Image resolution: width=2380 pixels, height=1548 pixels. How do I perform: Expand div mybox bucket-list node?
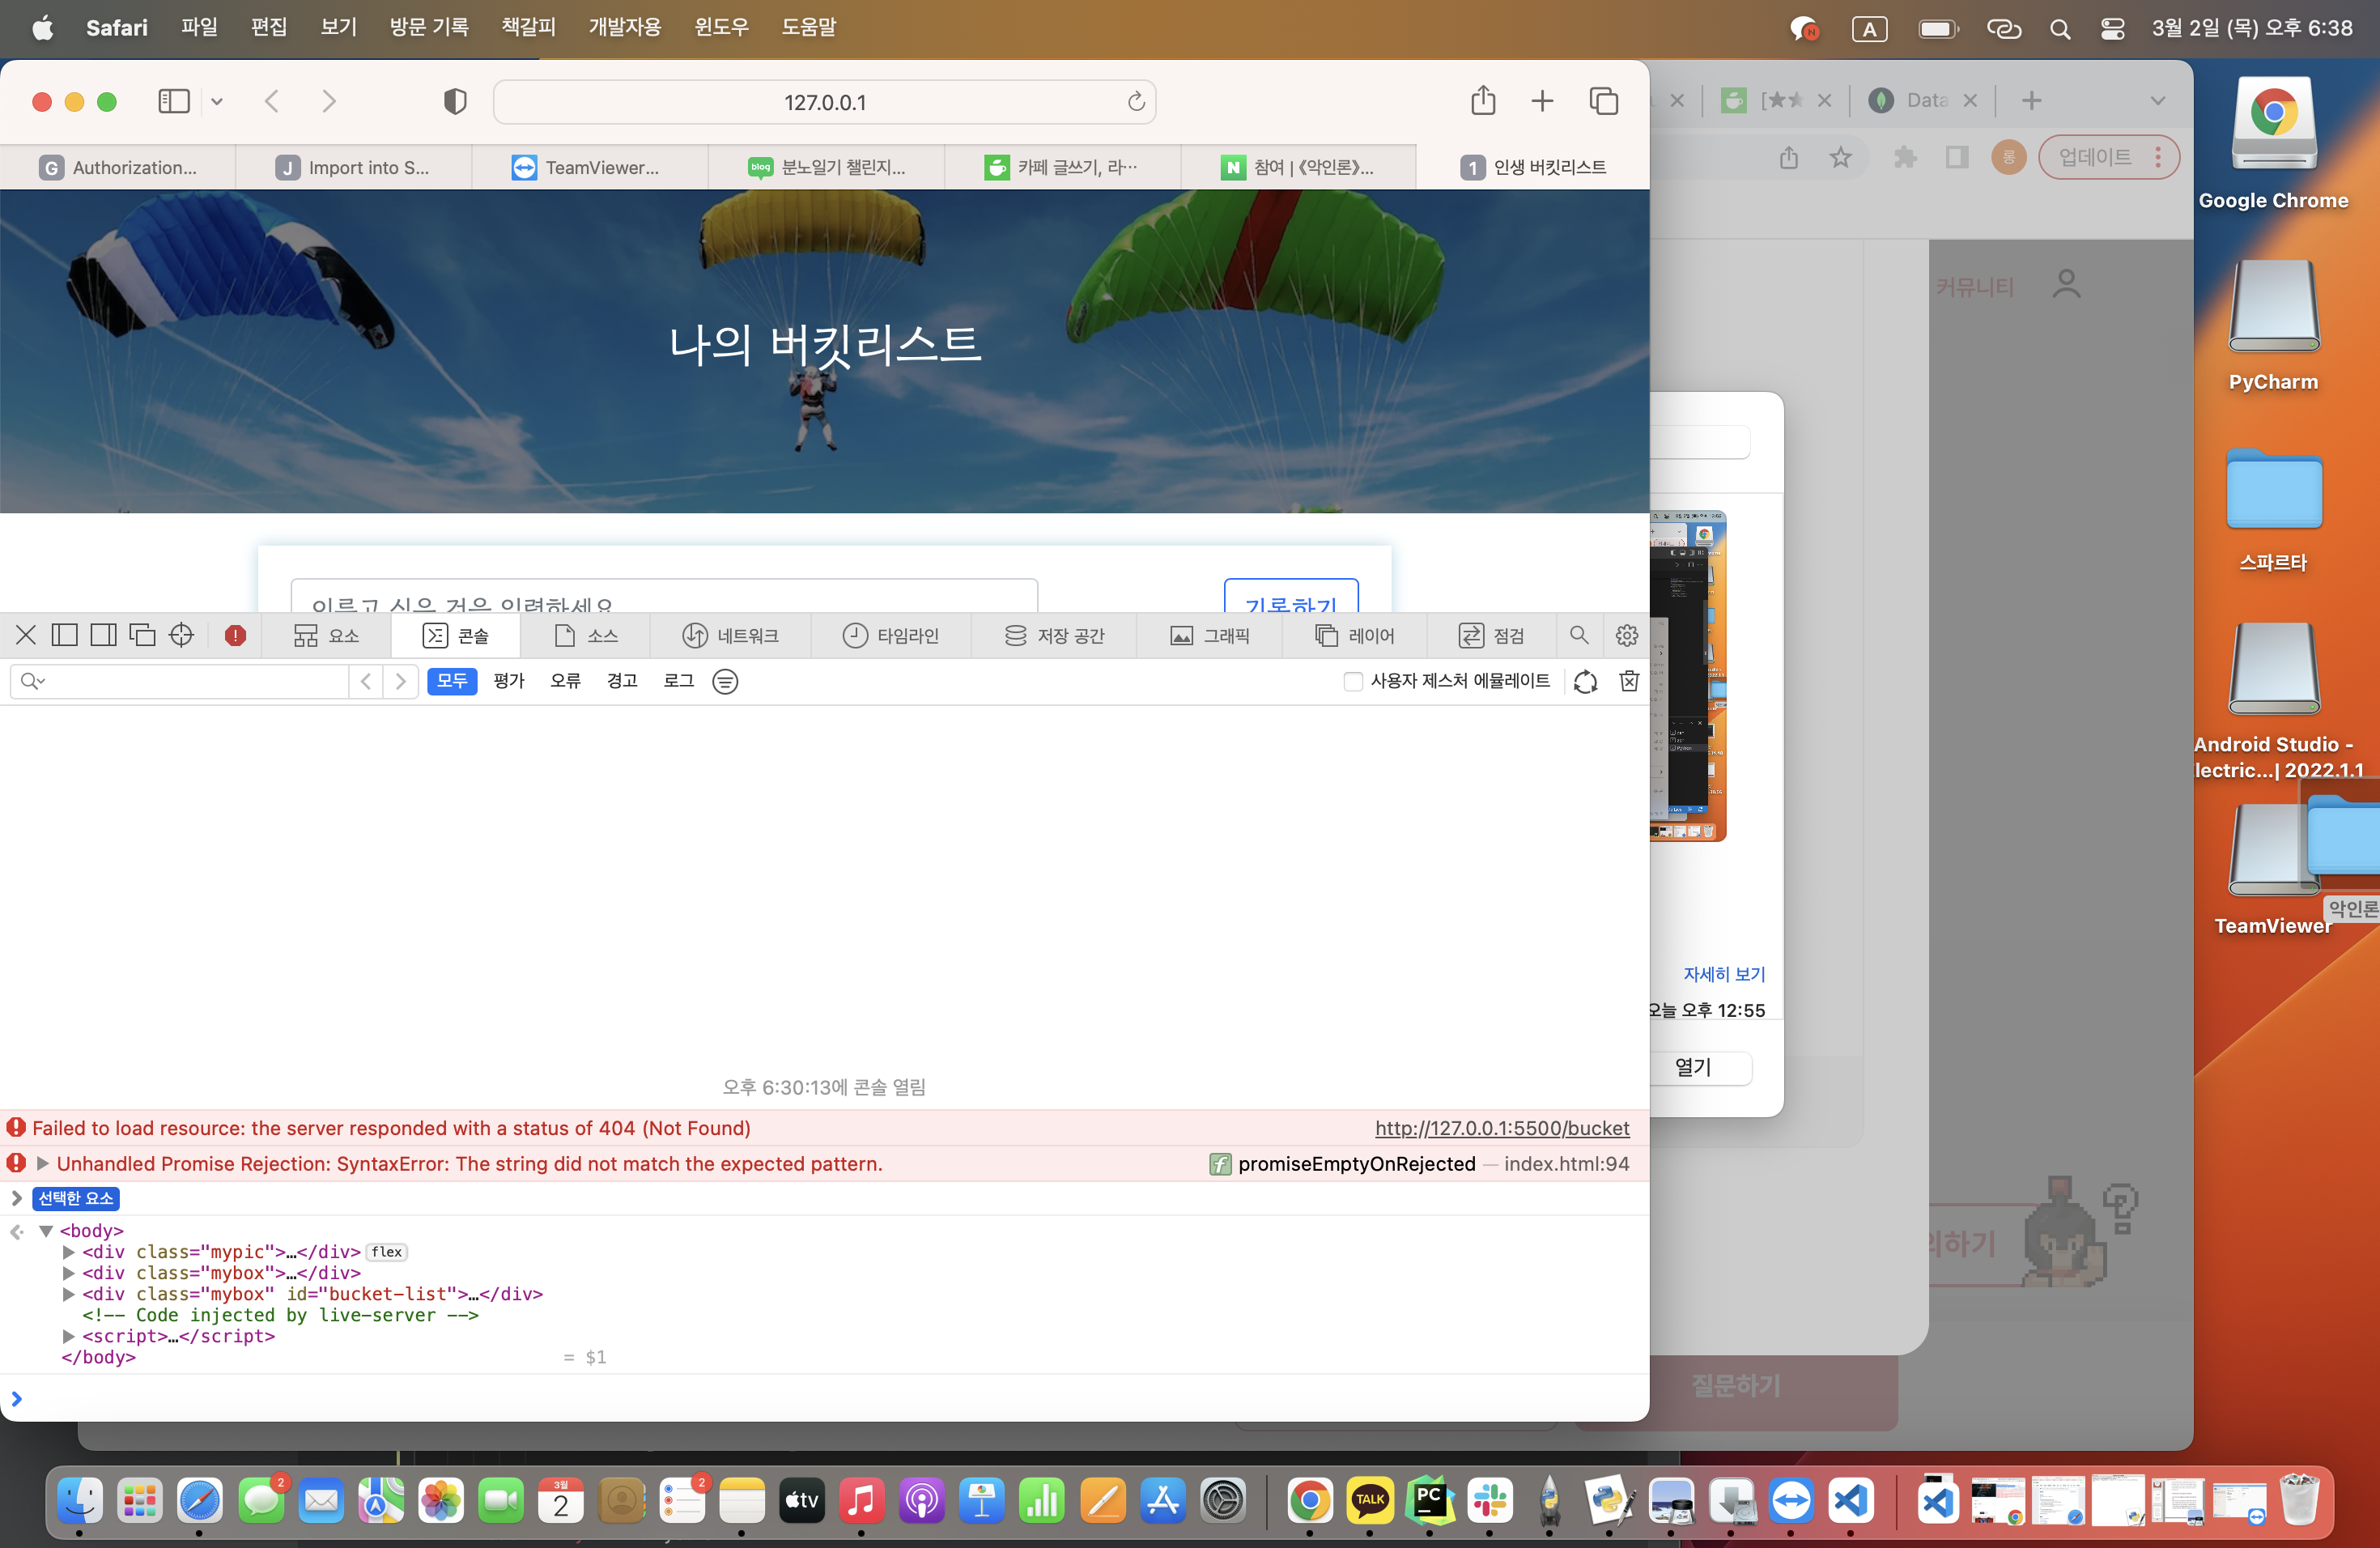click(x=68, y=1294)
